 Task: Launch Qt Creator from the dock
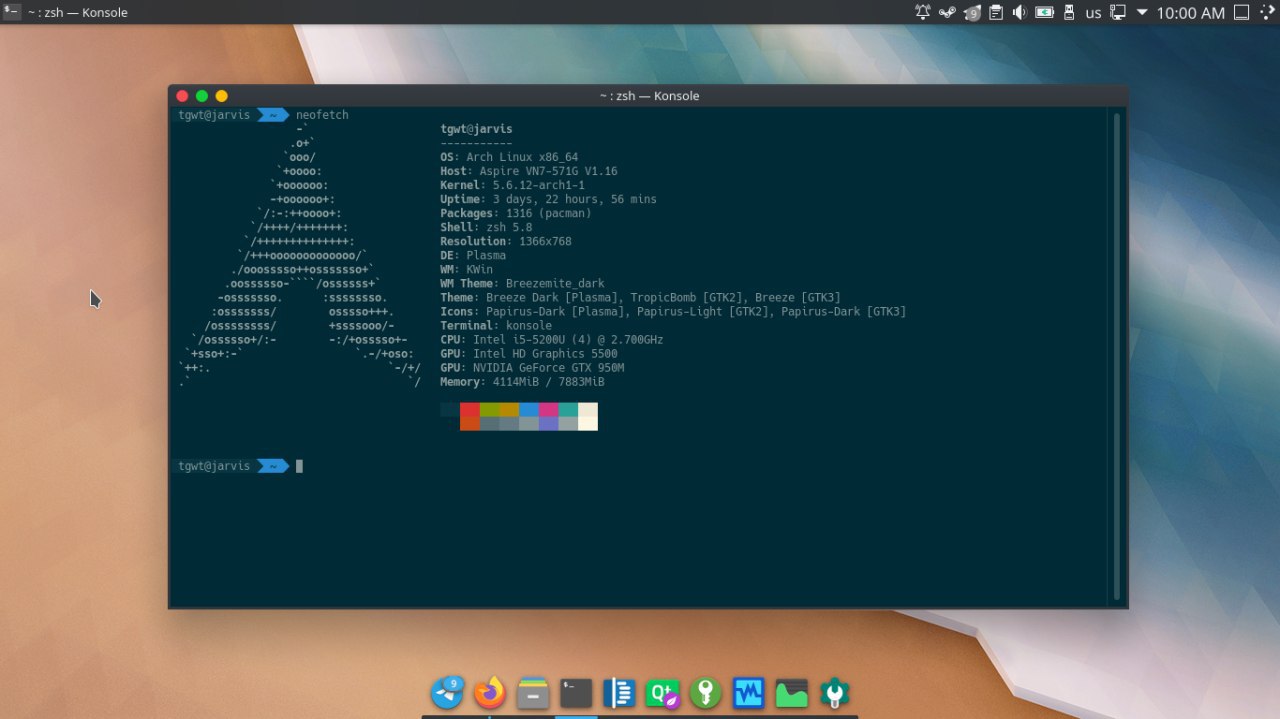coord(663,693)
